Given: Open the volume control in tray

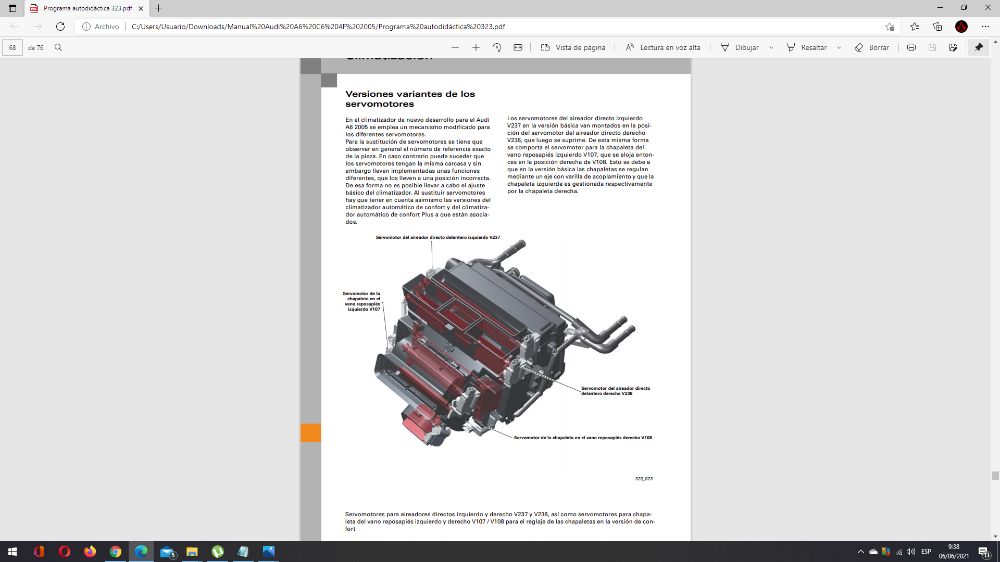Looking at the screenshot, I should [911, 552].
